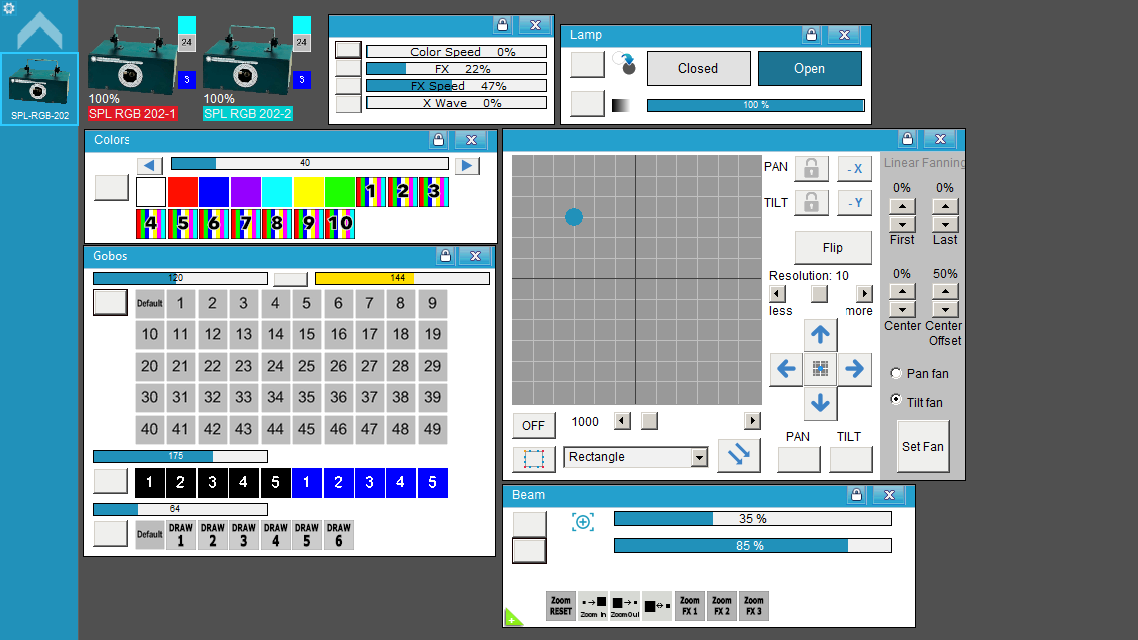Select the Pan fan radio option
Image resolution: width=1138 pixels, height=640 pixels.
(896, 373)
